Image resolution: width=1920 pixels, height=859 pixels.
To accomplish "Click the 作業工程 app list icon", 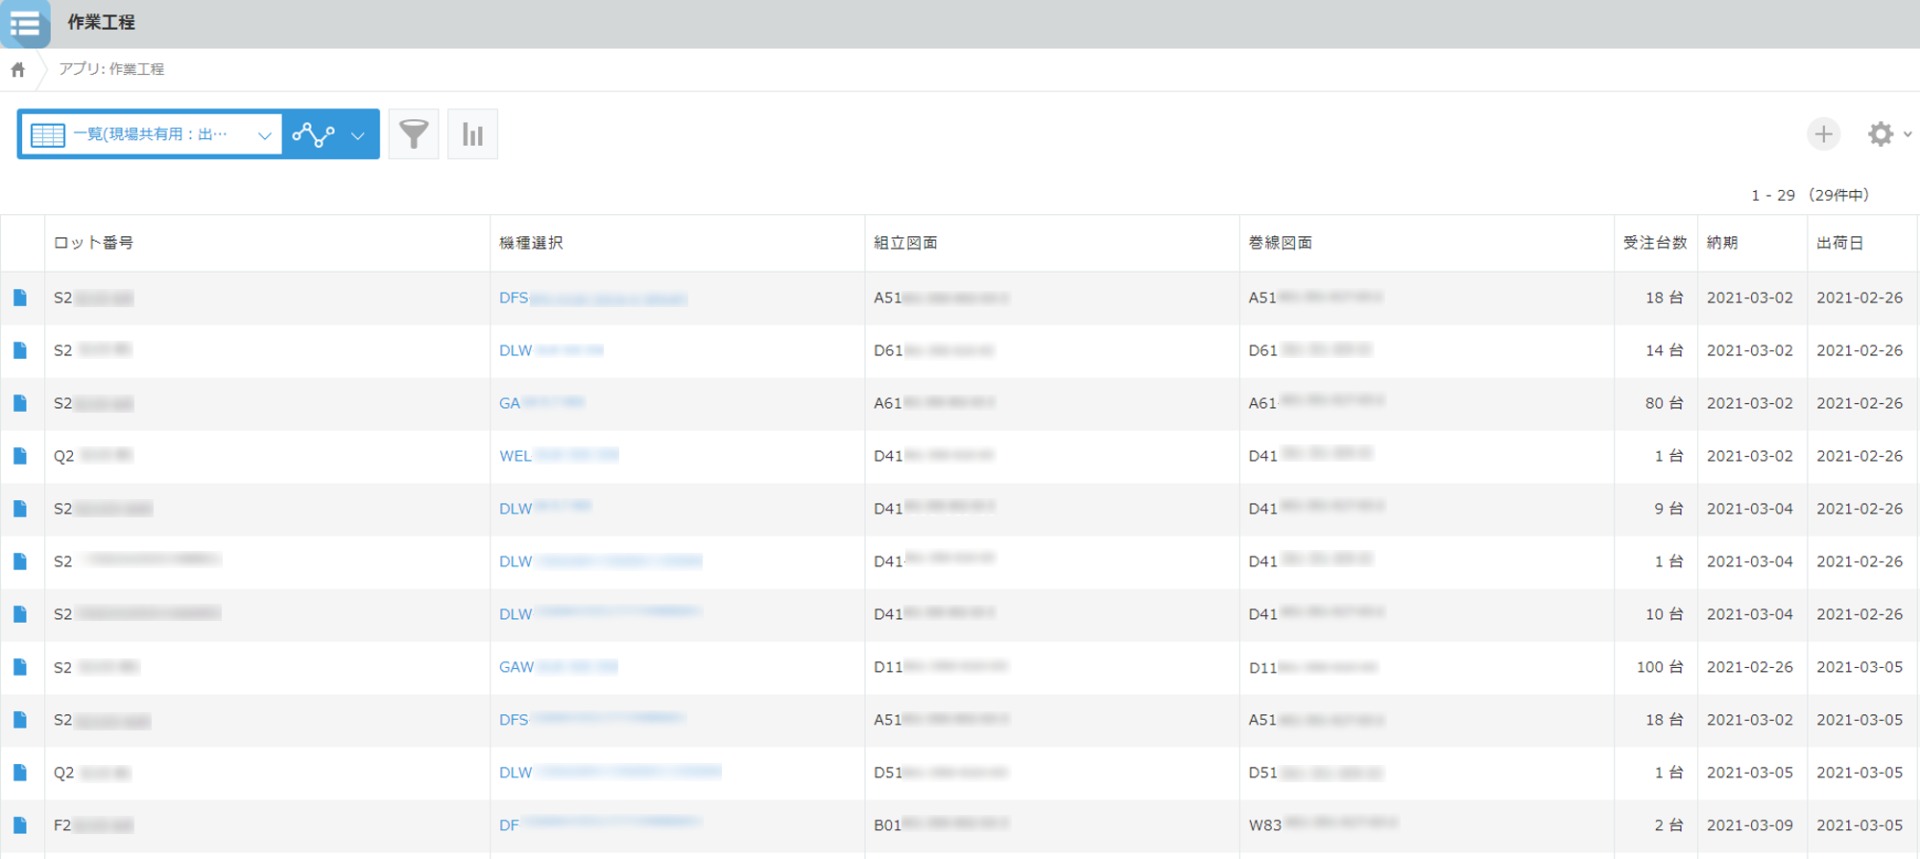I will pos(25,23).
